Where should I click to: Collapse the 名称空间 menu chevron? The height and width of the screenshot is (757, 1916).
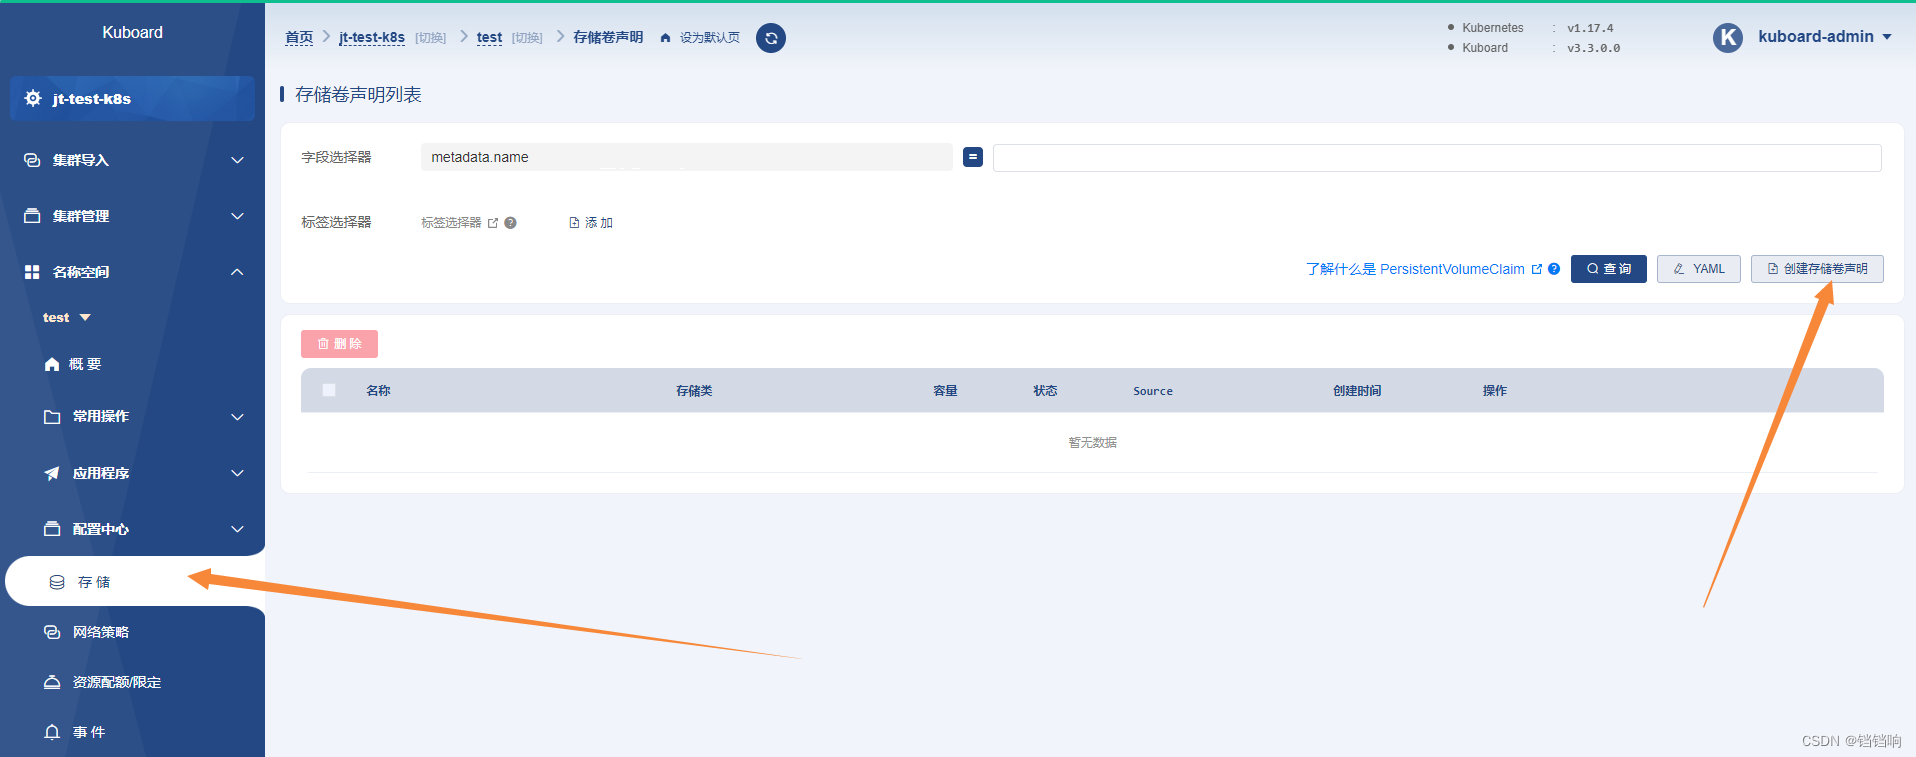pos(237,272)
